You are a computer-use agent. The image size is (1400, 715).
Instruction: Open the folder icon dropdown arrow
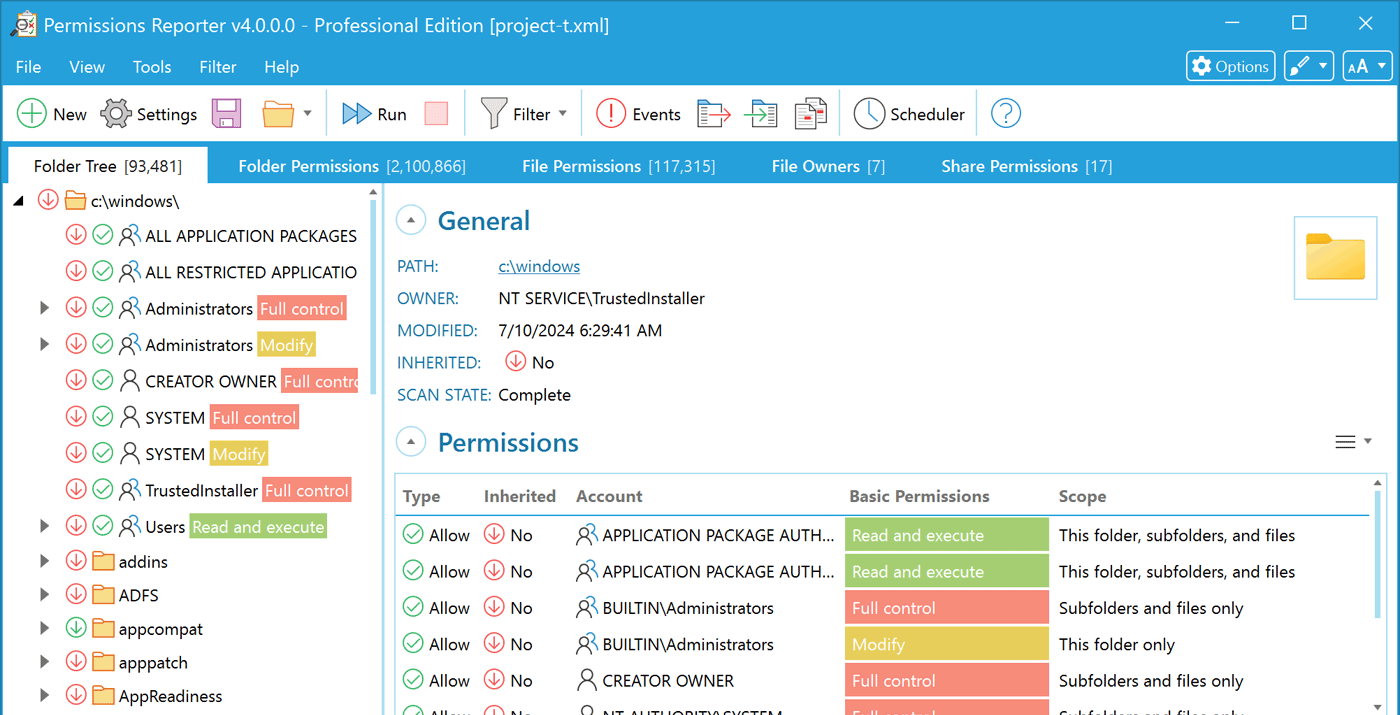307,114
